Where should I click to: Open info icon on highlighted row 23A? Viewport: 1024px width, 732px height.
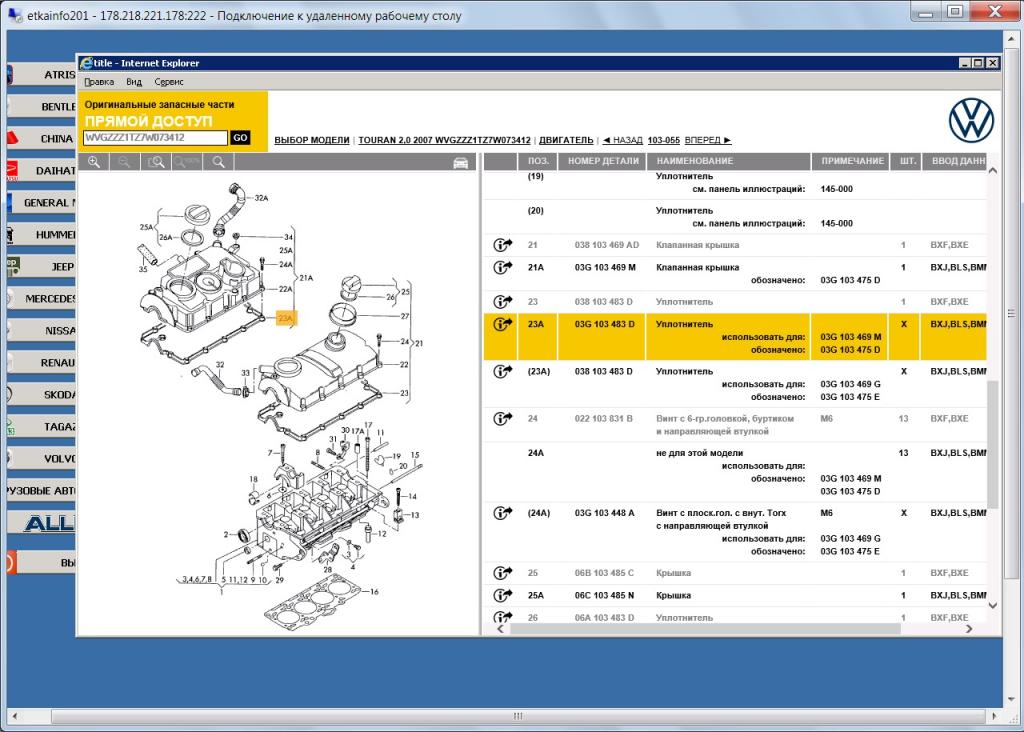tap(502, 324)
